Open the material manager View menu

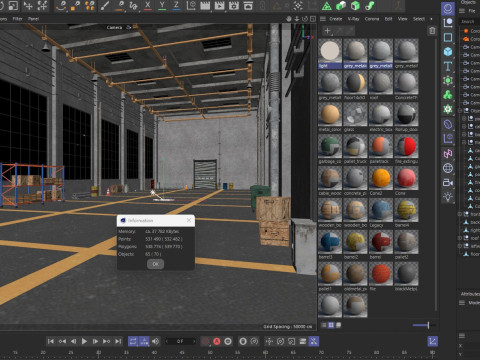[402, 19]
